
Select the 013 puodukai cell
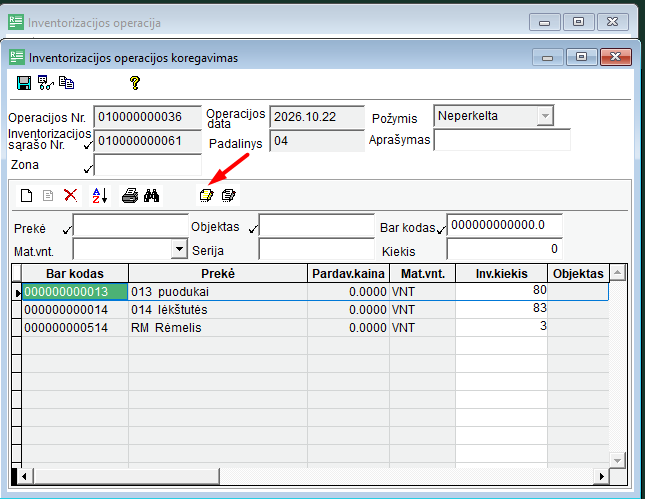point(218,292)
